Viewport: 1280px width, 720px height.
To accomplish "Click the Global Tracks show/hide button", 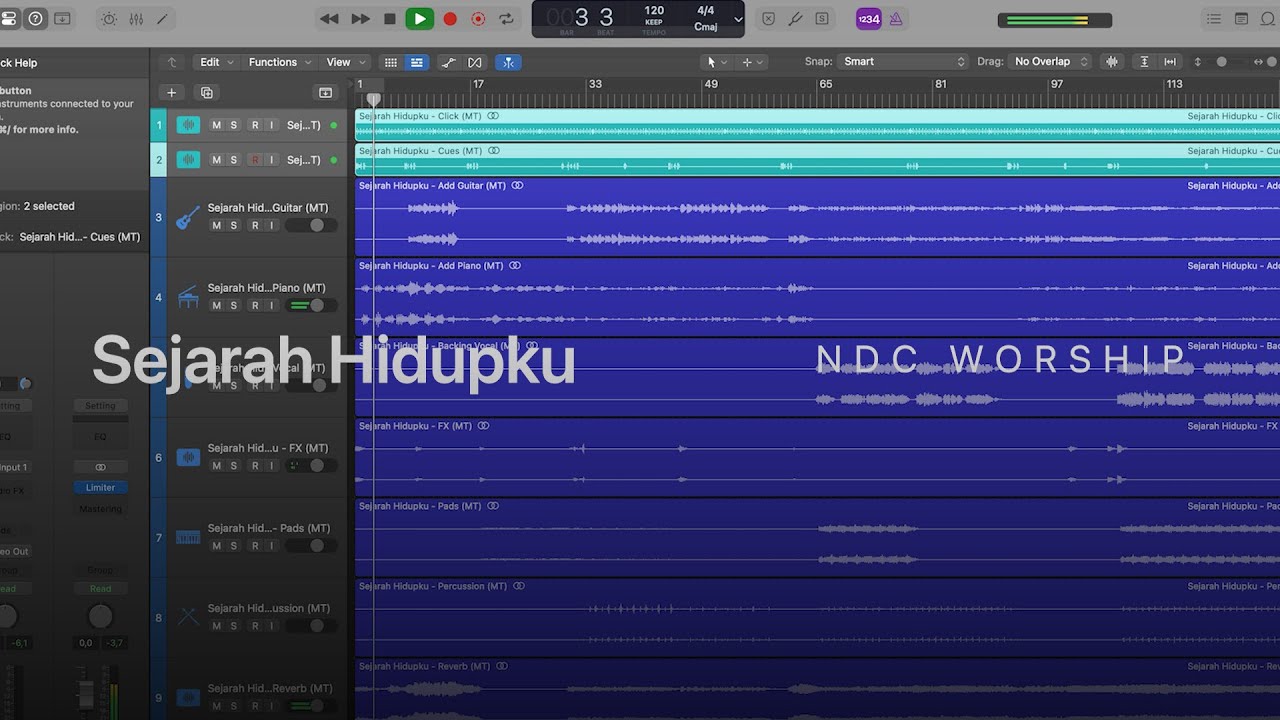I will 325,93.
